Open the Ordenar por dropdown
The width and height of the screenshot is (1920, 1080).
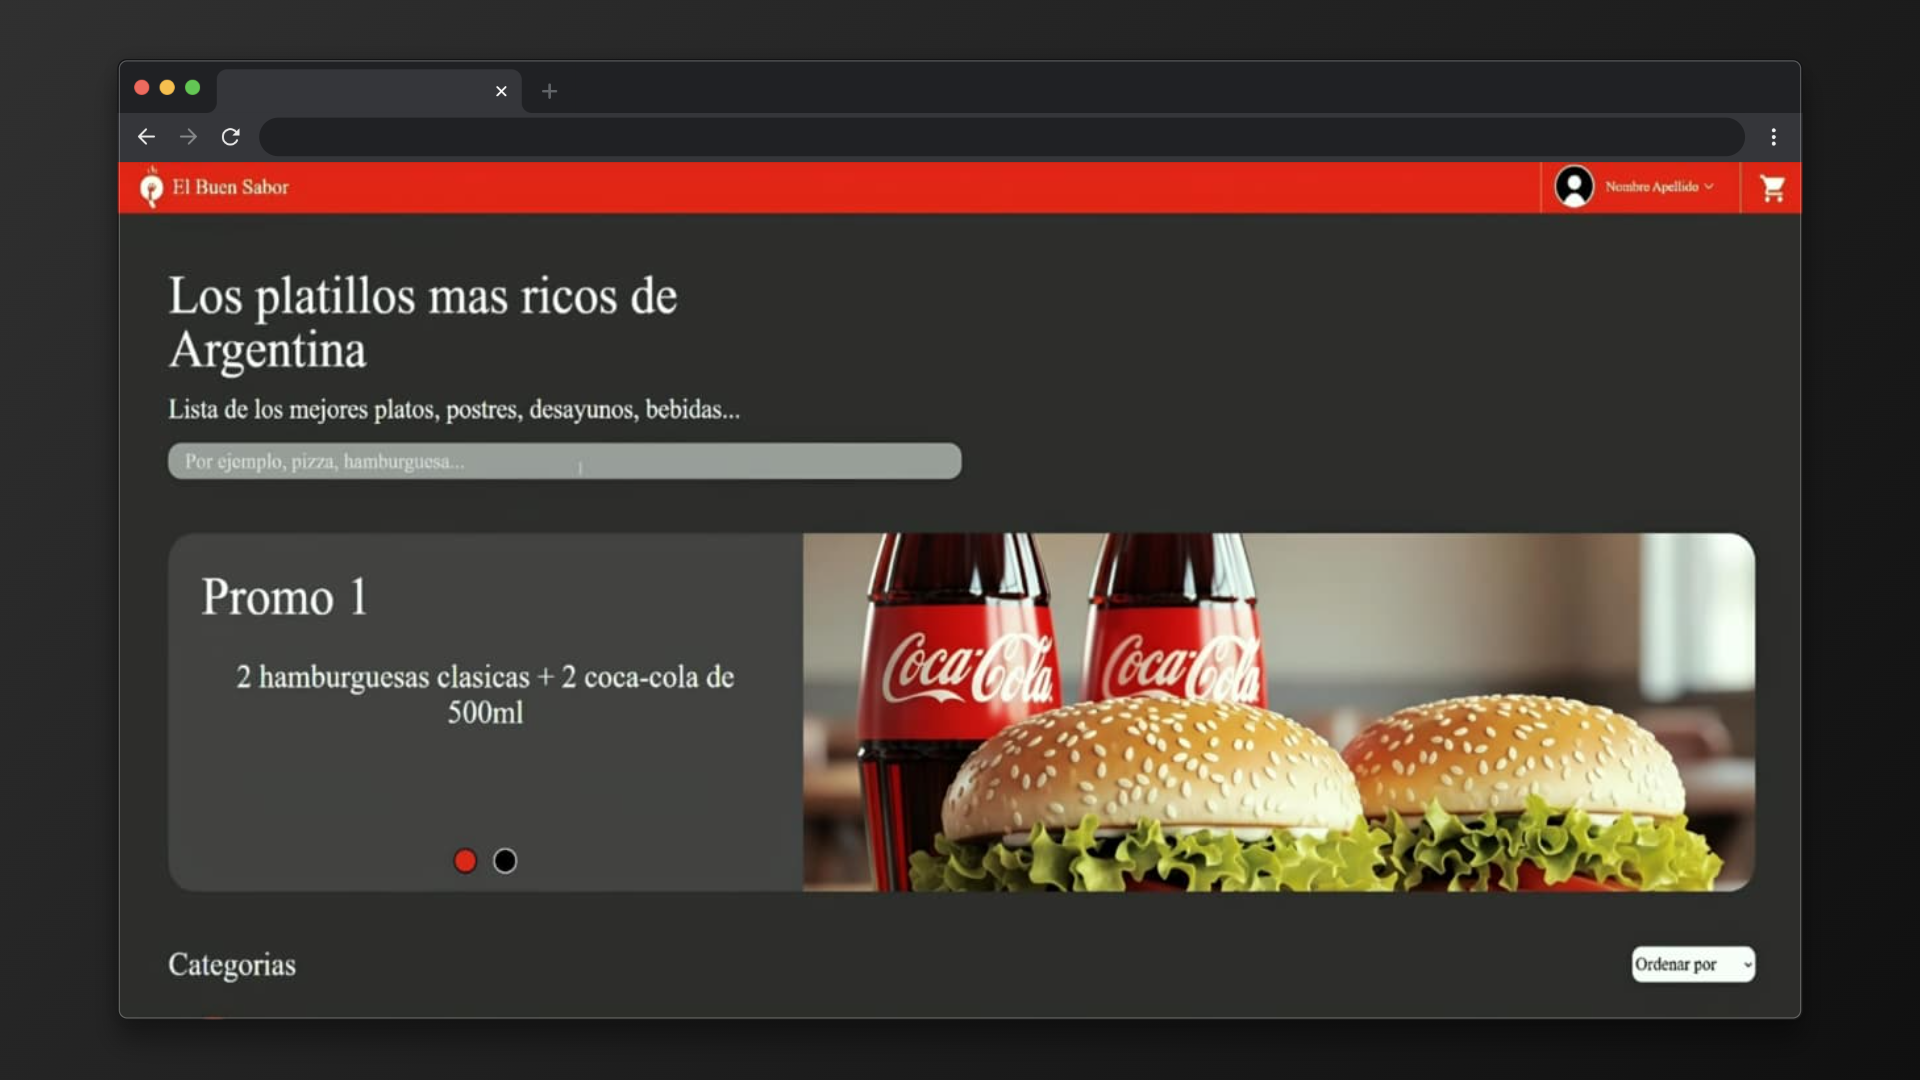(x=1692, y=964)
